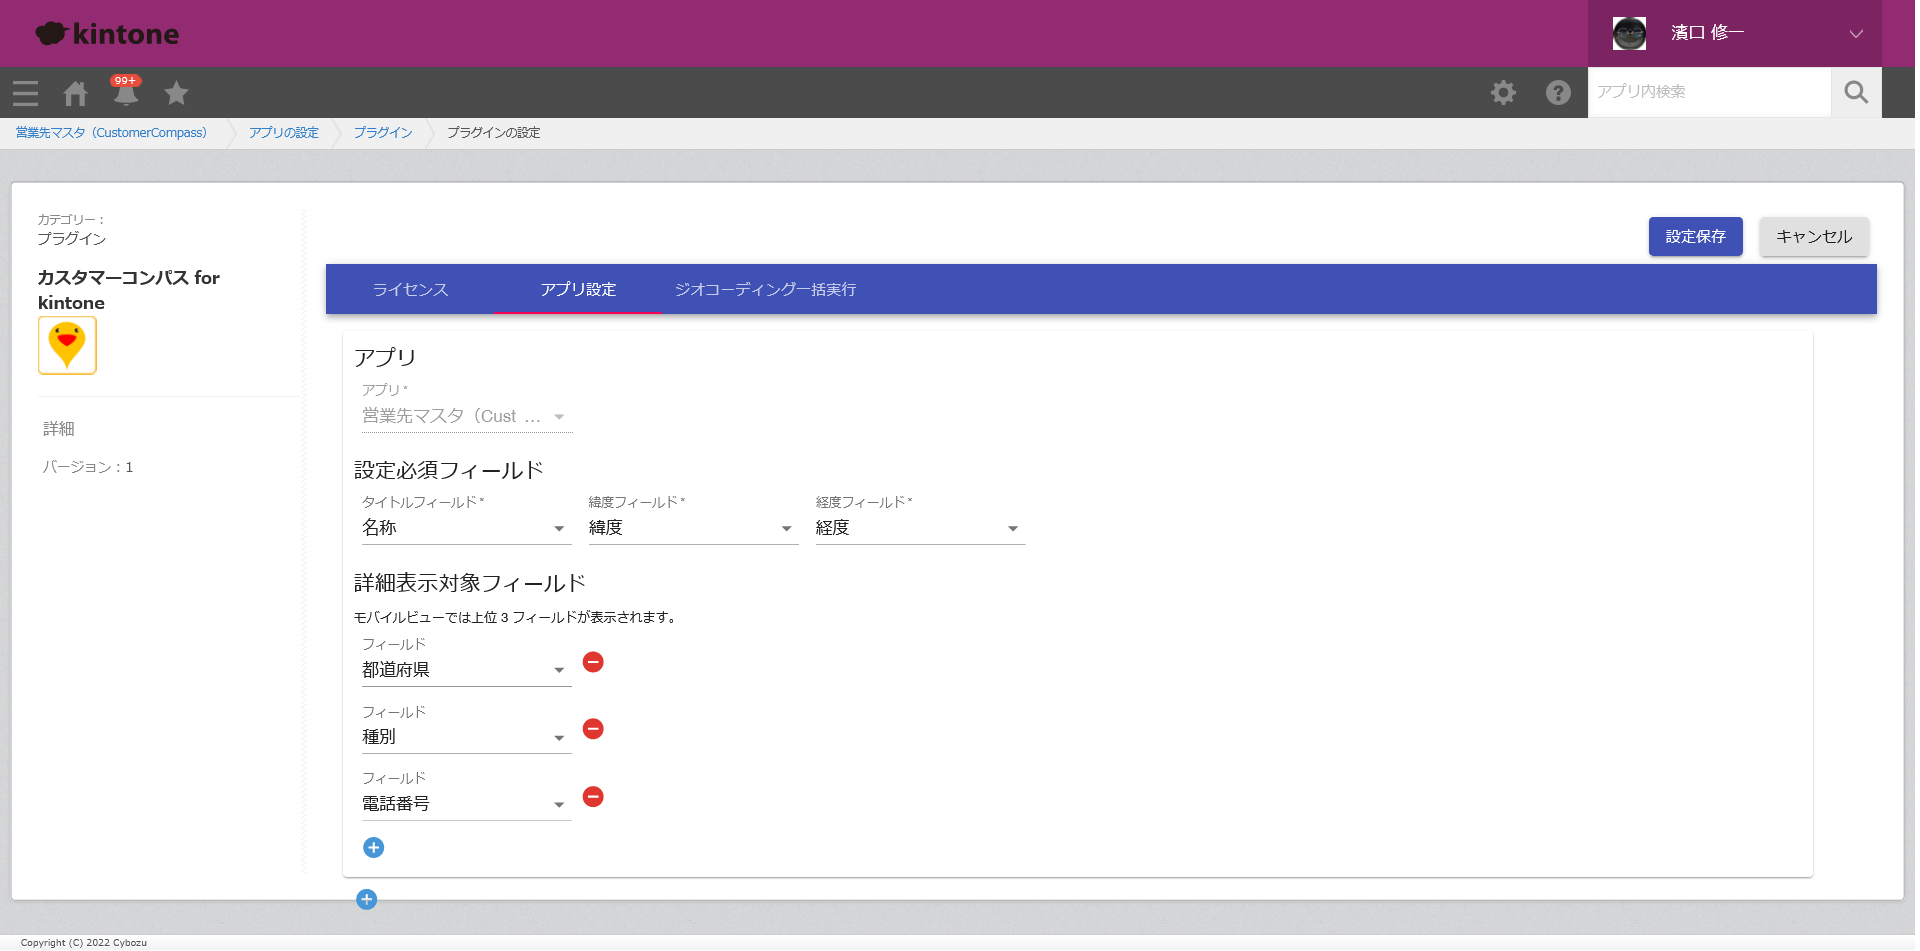The width and height of the screenshot is (1920, 951).
Task: Click the Copyright (C) 2022 Cybozu text
Action: (x=84, y=942)
